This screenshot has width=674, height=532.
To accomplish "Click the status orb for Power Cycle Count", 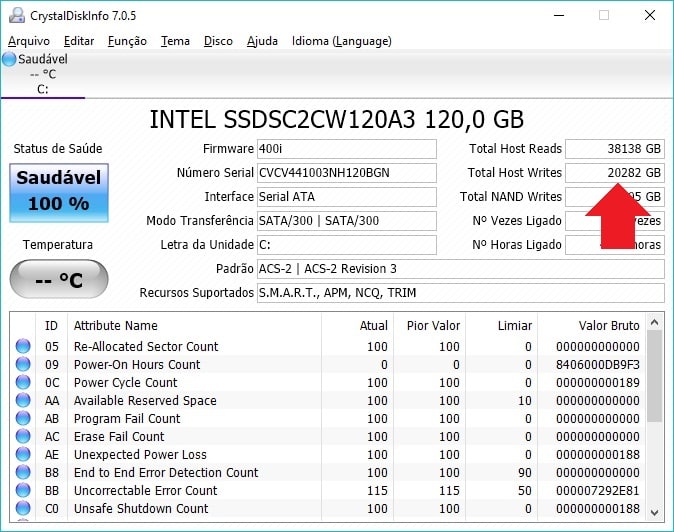I will pyautogui.click(x=23, y=382).
